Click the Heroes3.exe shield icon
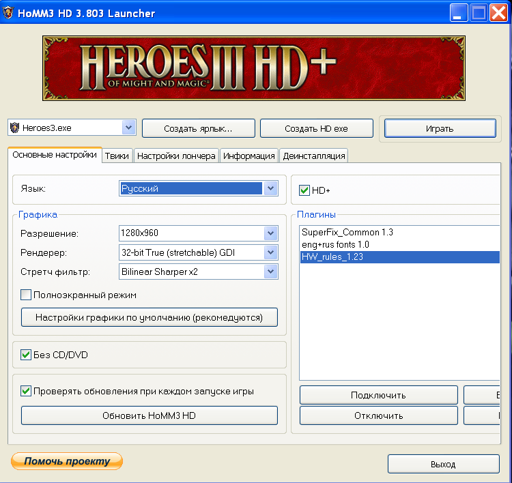This screenshot has height=483, width=512. tap(14, 127)
